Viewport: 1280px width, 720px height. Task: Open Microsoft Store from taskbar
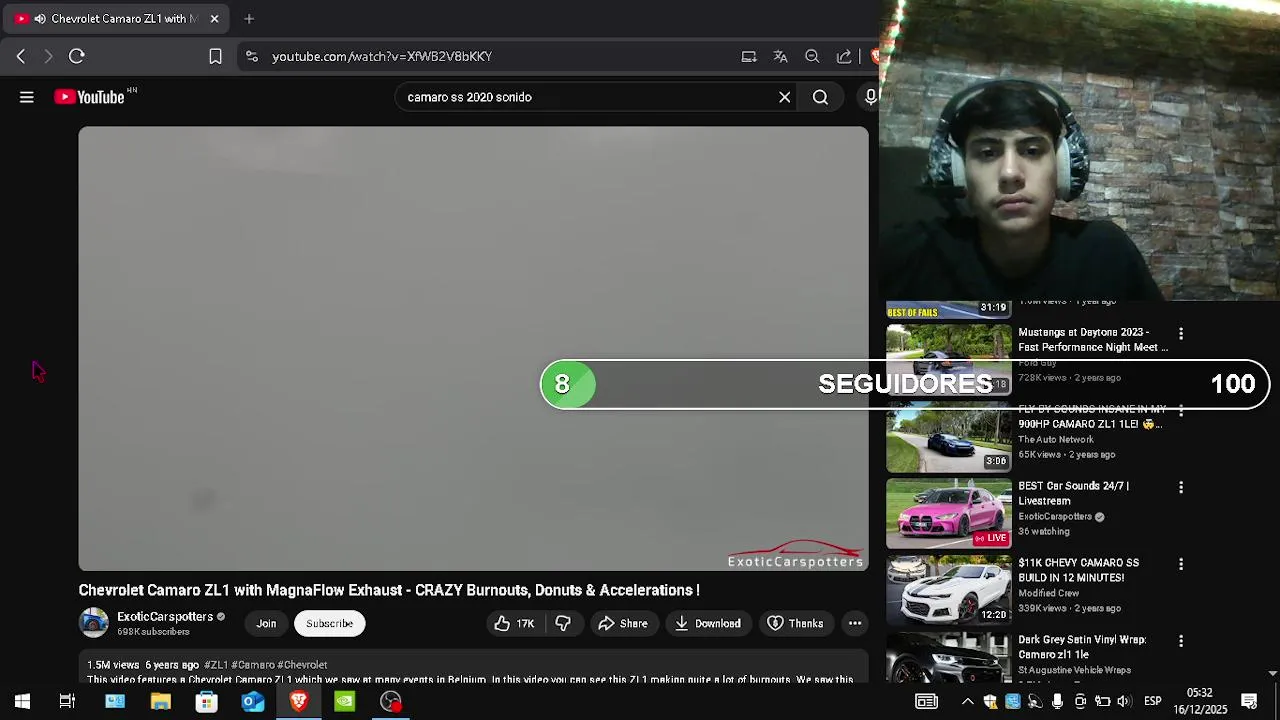207,702
